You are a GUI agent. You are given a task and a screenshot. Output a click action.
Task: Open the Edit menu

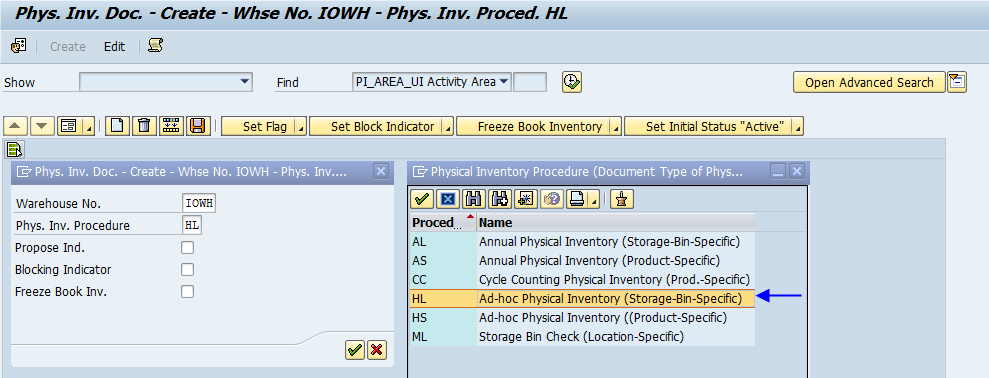(x=115, y=47)
